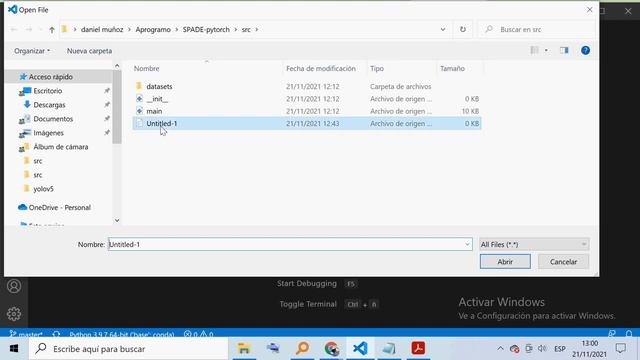The height and width of the screenshot is (360, 640).
Task: Open help with the question mark icon
Action: click(x=585, y=50)
